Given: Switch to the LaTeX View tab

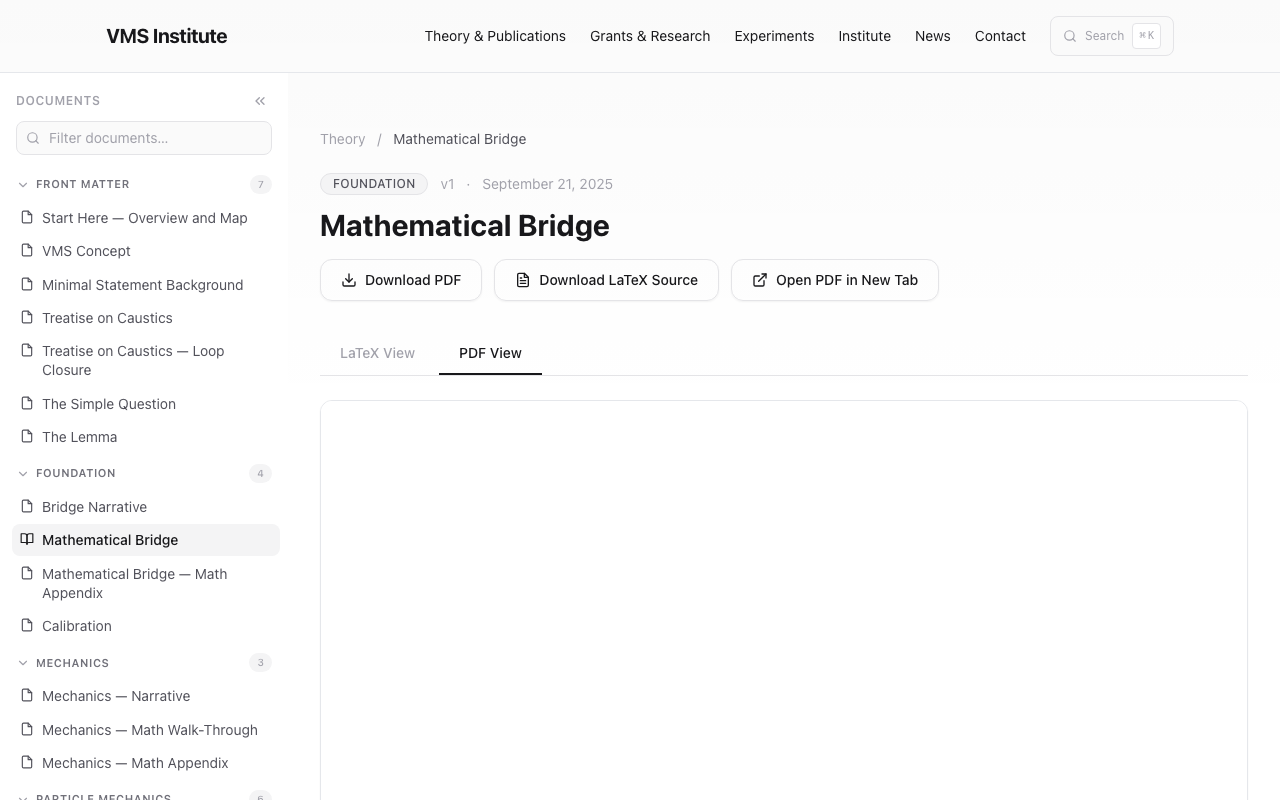Looking at the screenshot, I should pos(377,353).
